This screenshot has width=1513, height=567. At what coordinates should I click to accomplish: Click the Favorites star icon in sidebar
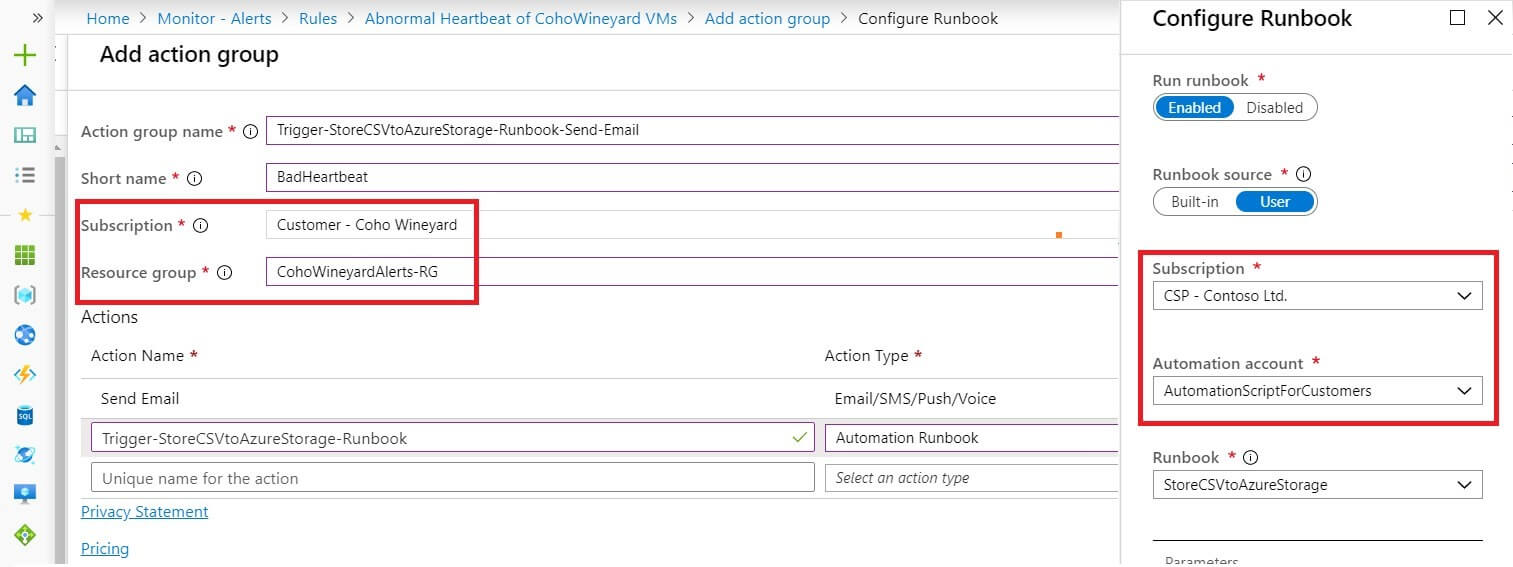(25, 215)
